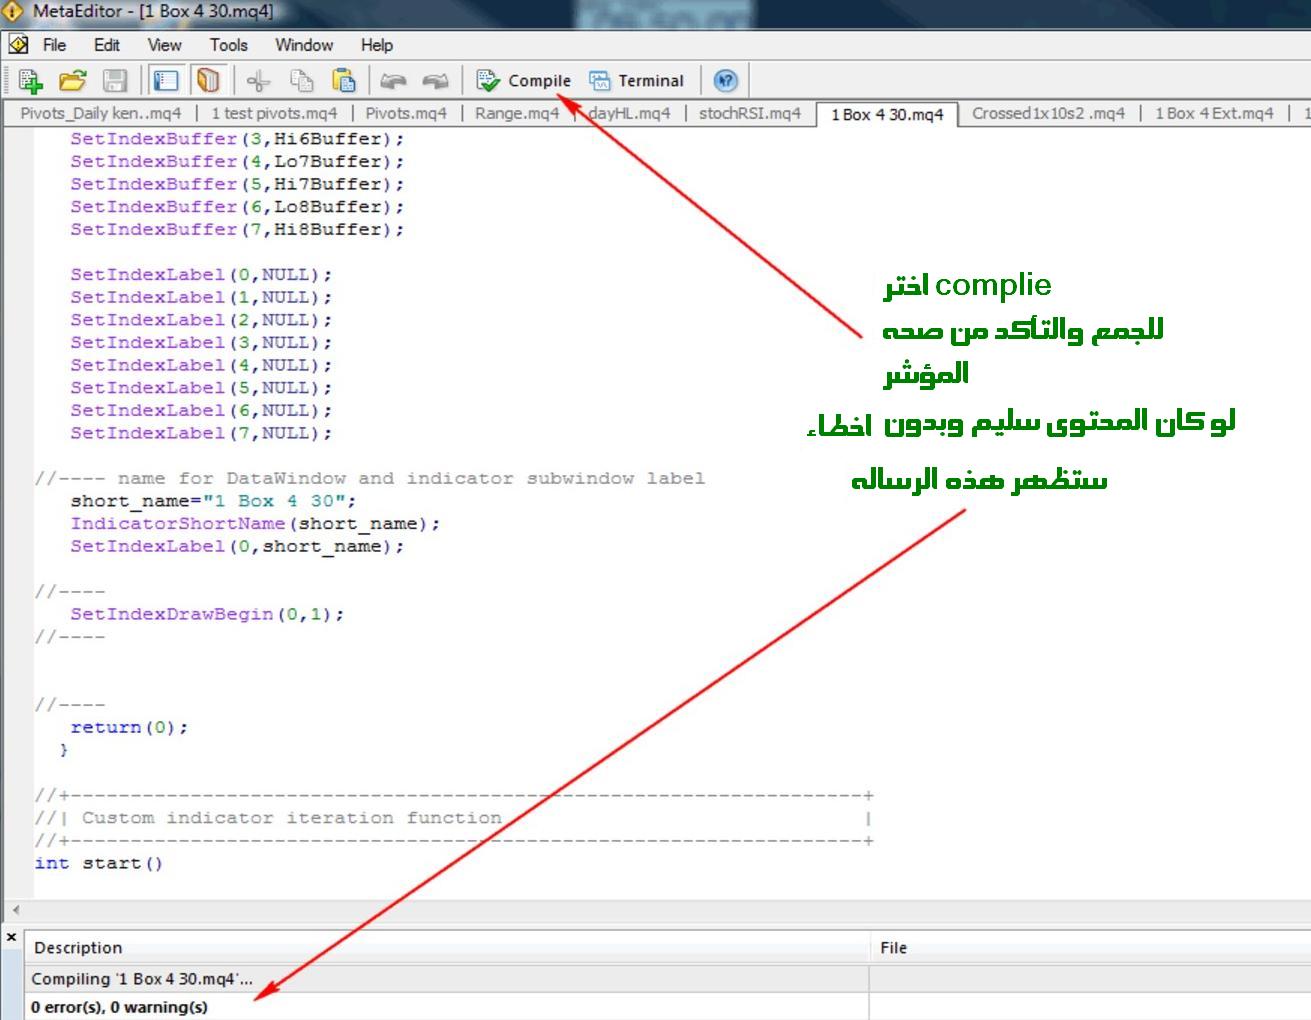Create a new file with the New icon

pos(30,81)
